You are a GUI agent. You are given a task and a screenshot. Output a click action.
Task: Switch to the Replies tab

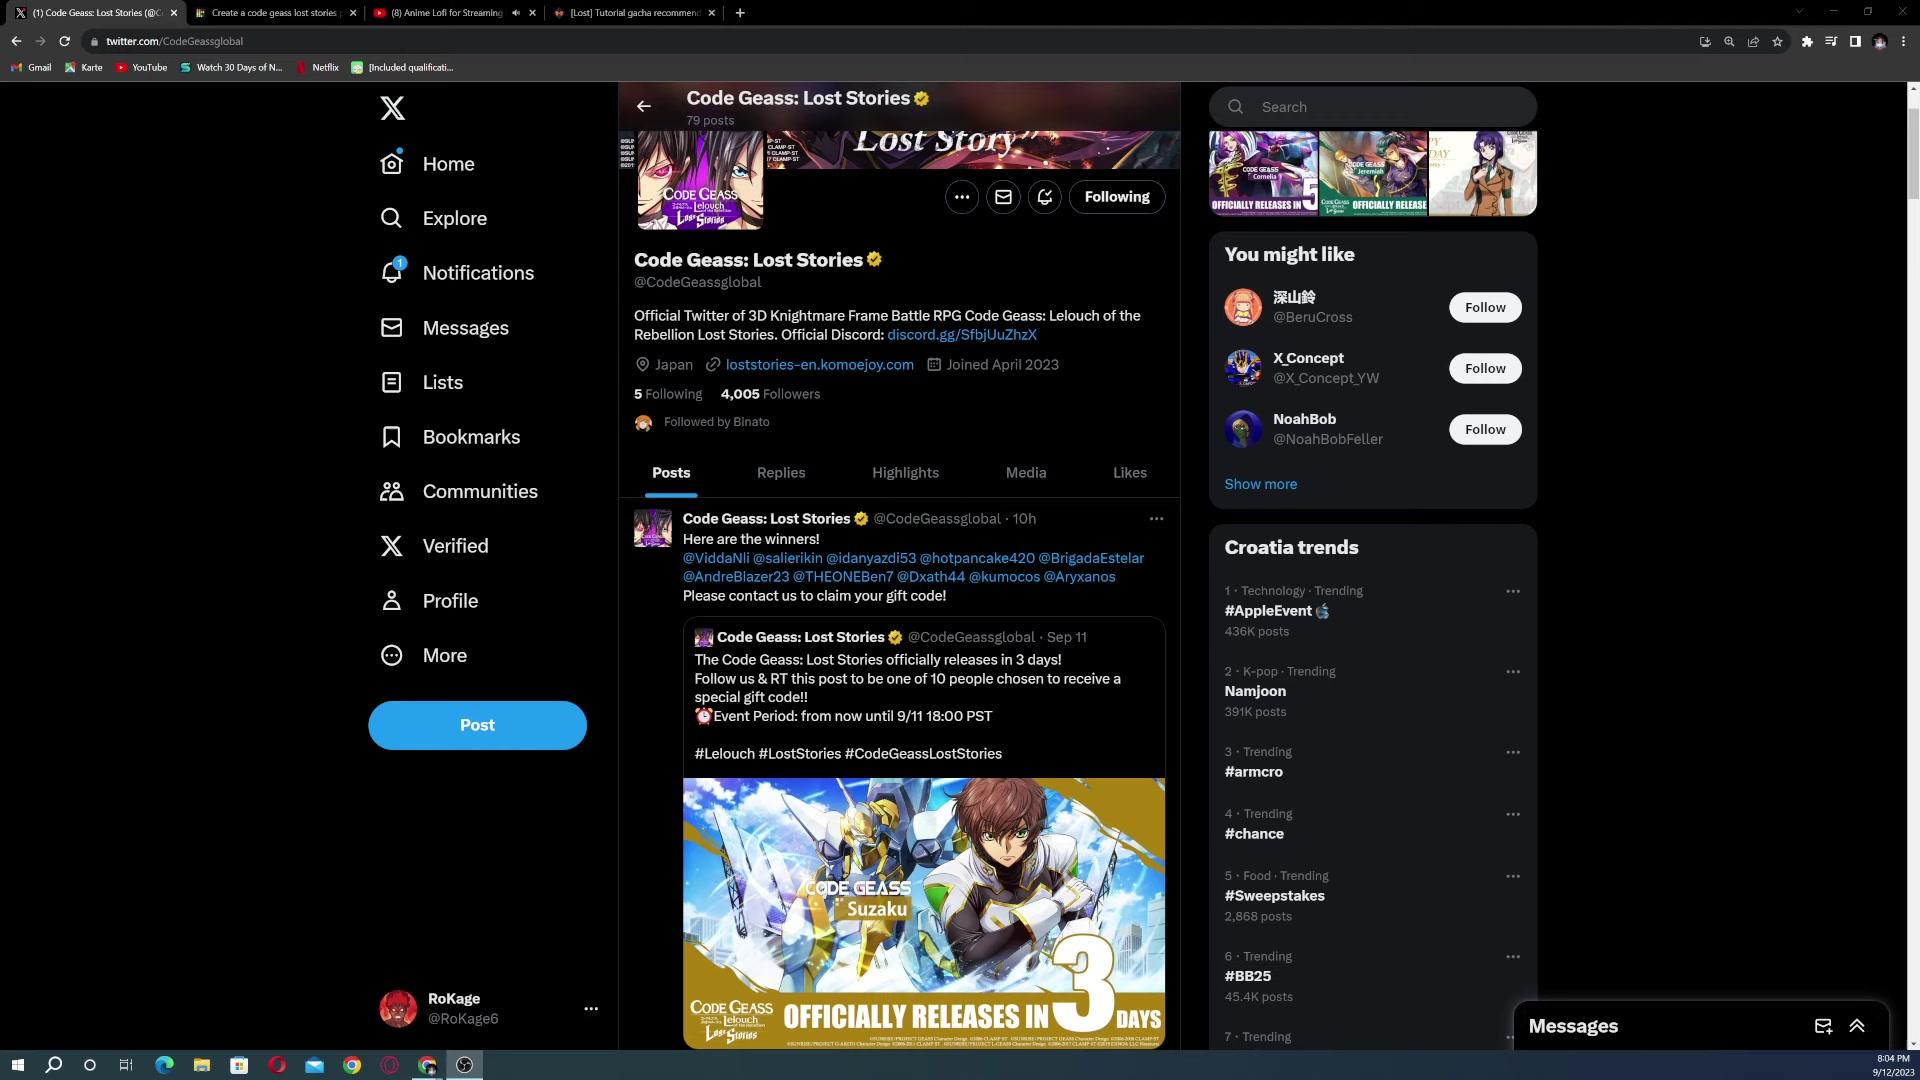pyautogui.click(x=781, y=472)
